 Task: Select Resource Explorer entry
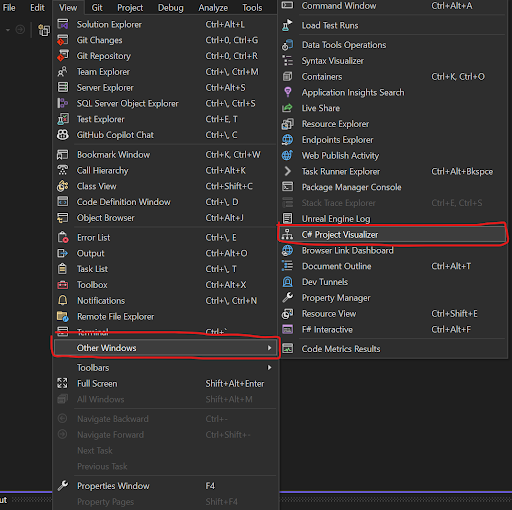[392, 124]
